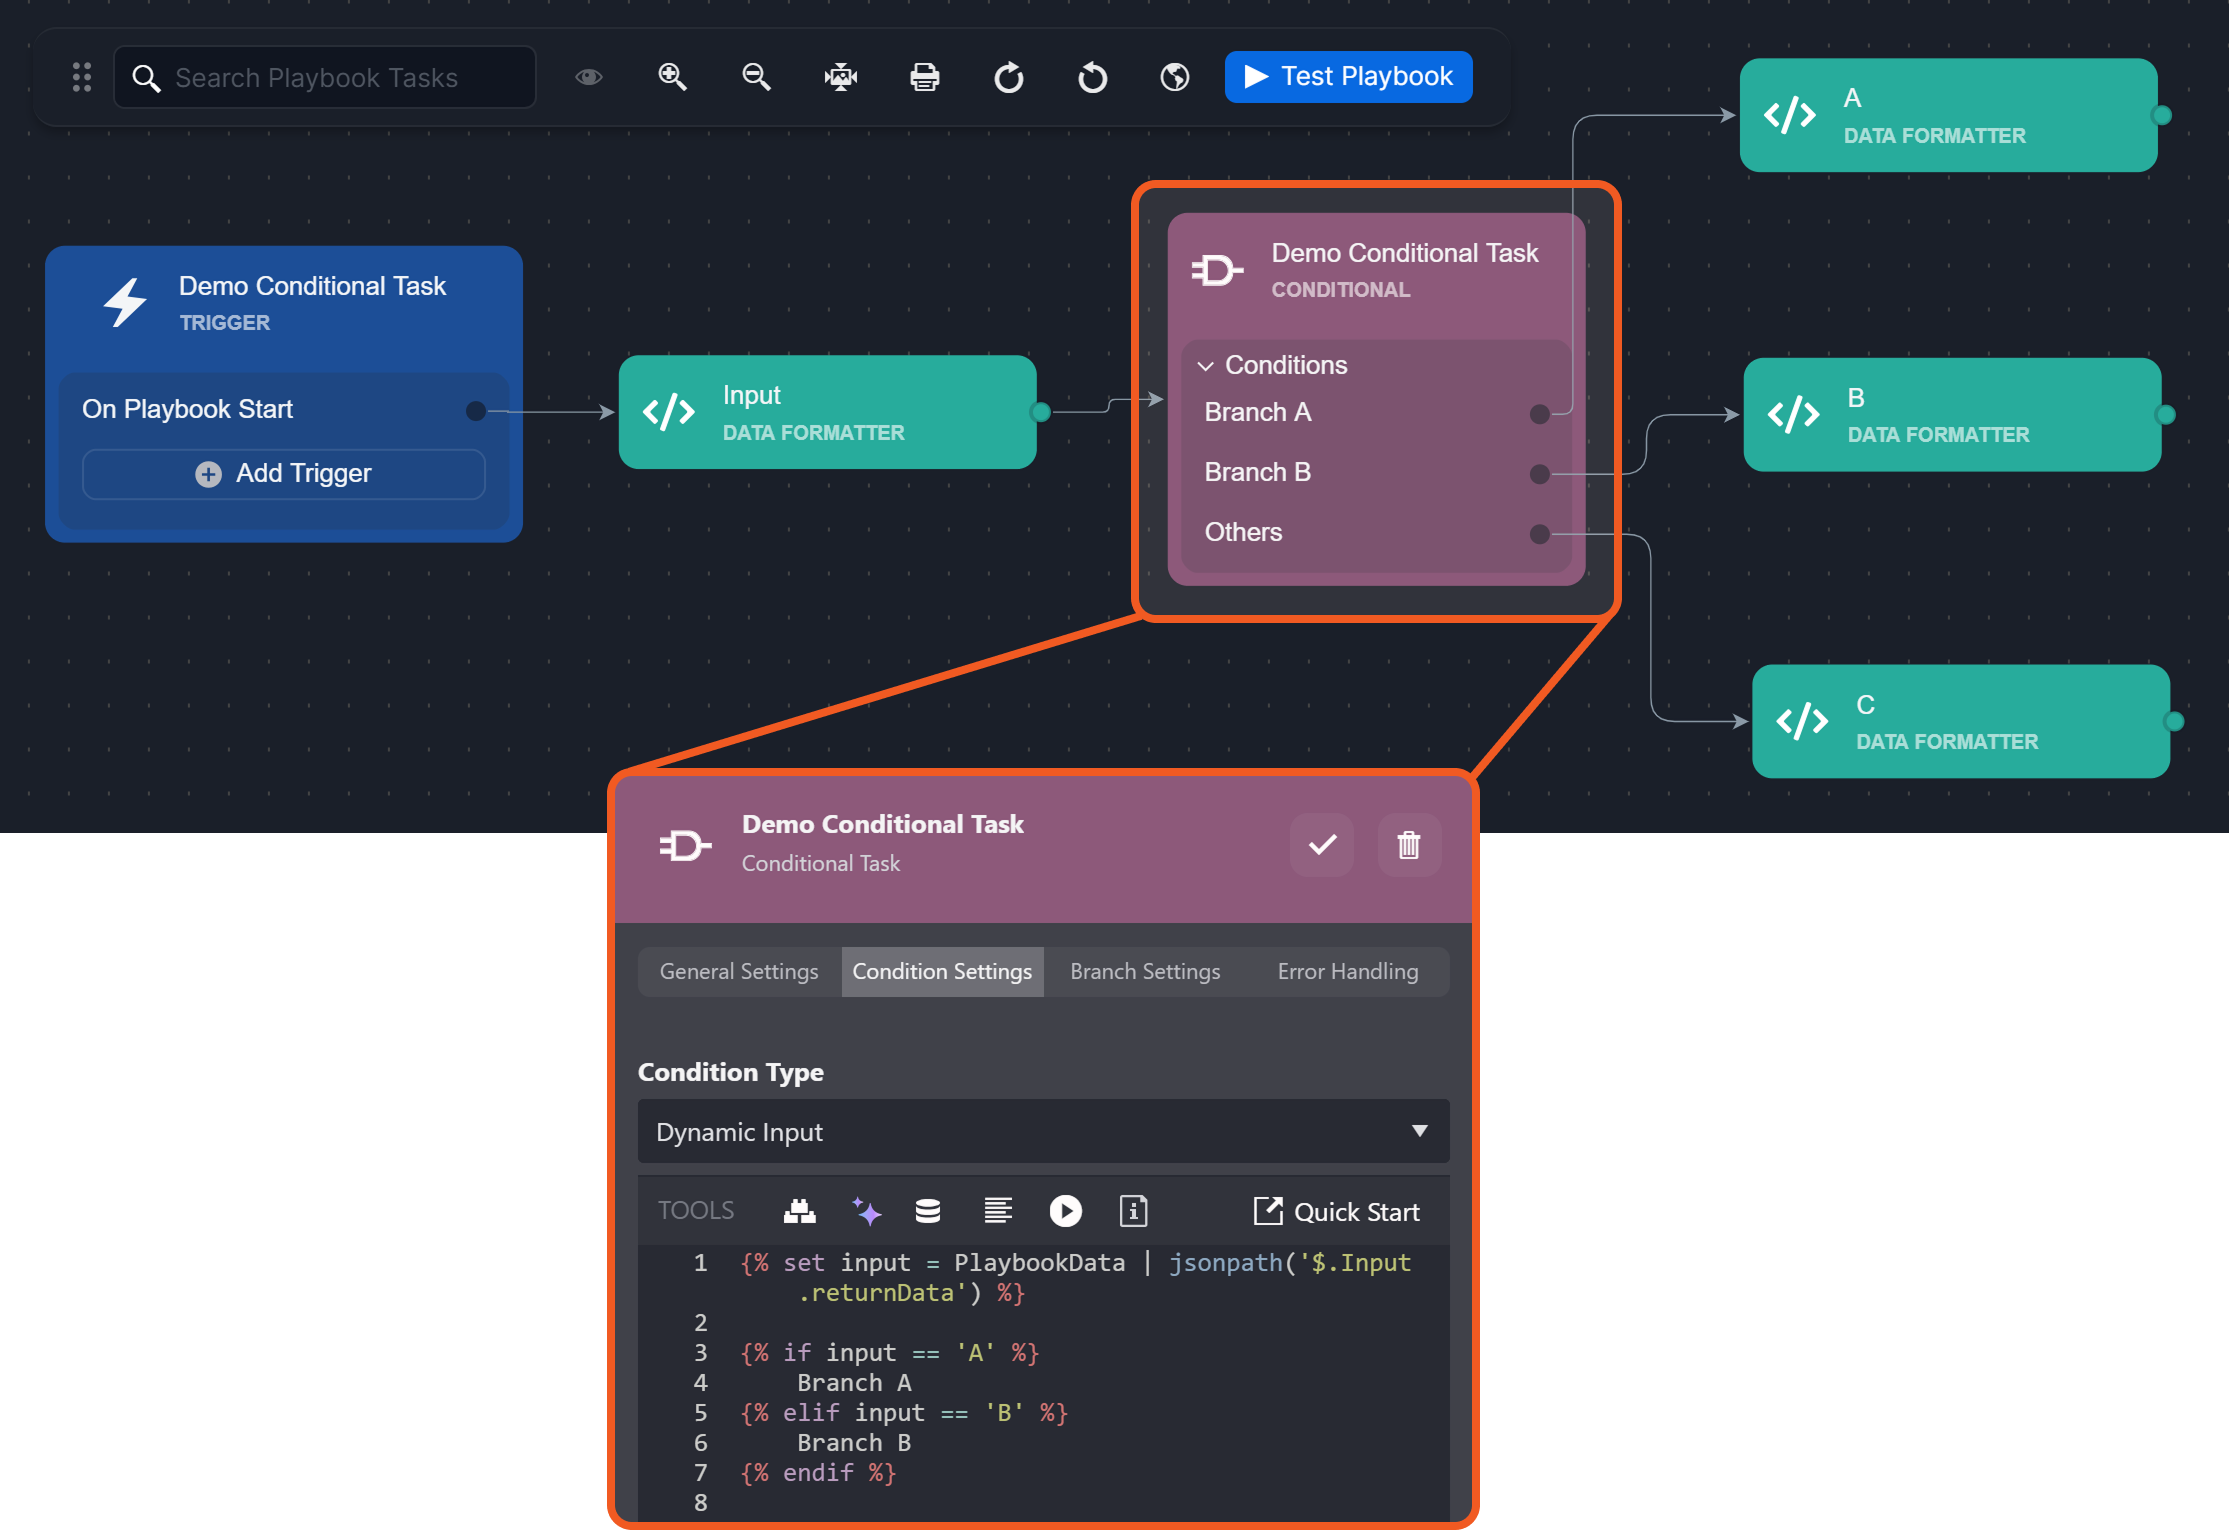Image resolution: width=2229 pixels, height=1530 pixels.
Task: Confirm task with the checkmark button
Action: tap(1321, 845)
